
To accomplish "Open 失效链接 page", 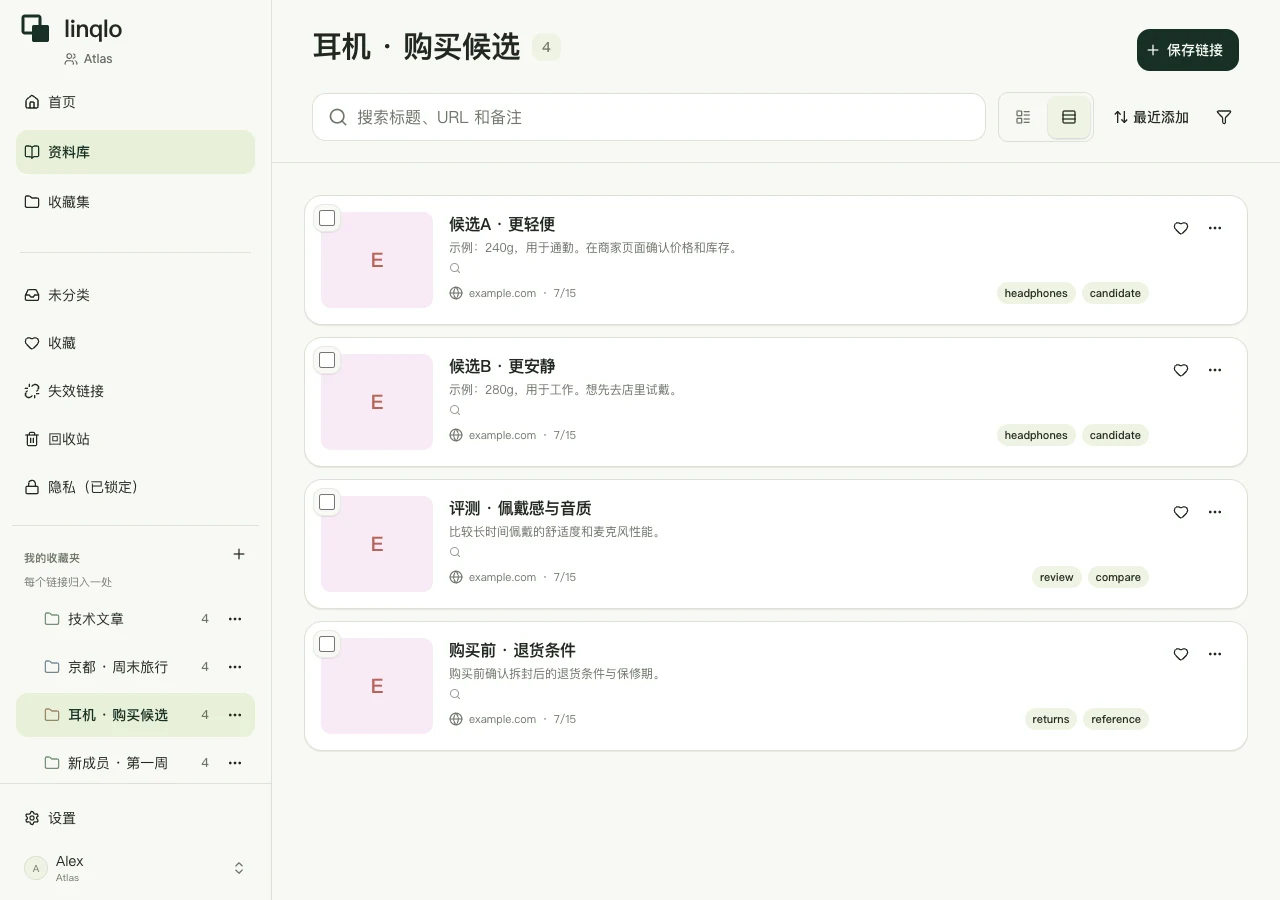I will pos(135,391).
